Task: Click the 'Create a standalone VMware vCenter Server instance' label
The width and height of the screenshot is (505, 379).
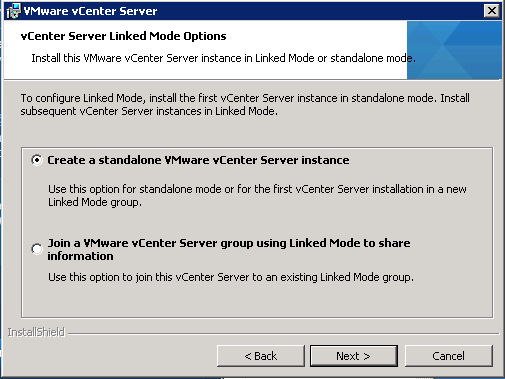Action: click(x=198, y=160)
